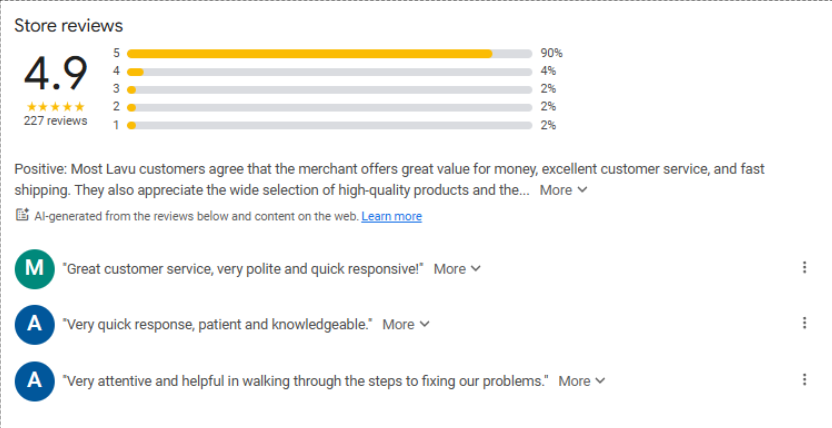
Task: Click the 227 reviews count
Action: [55, 121]
